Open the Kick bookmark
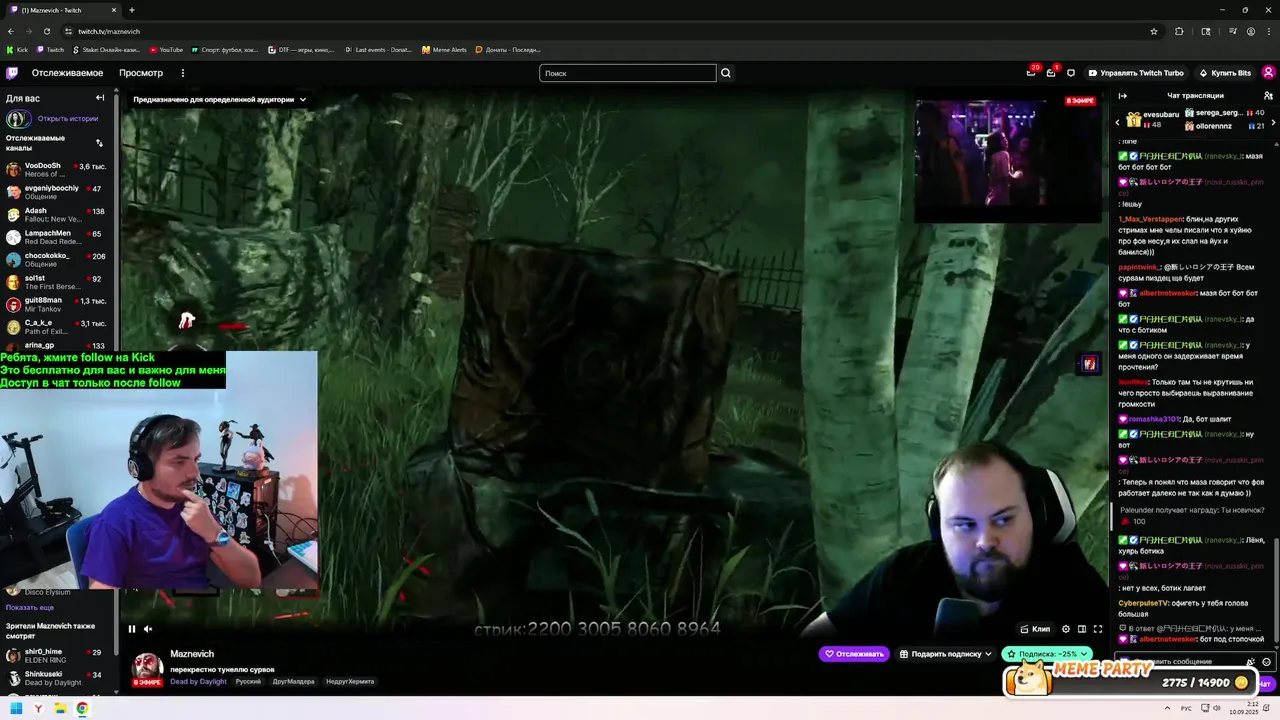Viewport: 1280px width, 720px height. (17, 49)
